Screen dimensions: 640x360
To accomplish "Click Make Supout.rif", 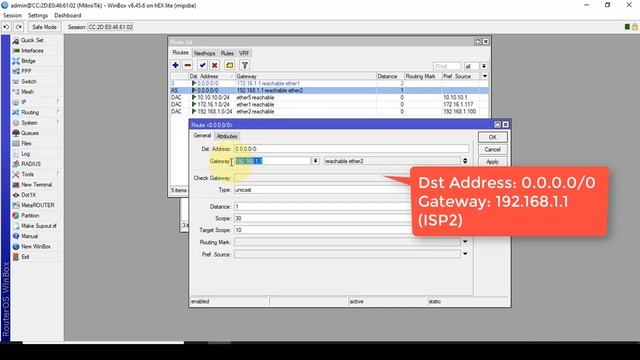I will pyautogui.click(x=39, y=226).
